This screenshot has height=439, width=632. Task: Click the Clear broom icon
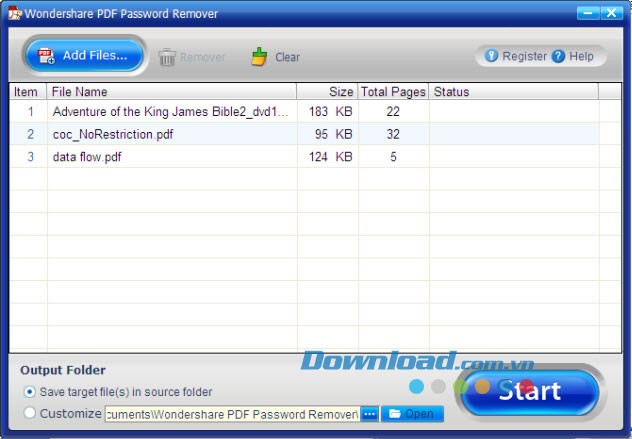pos(259,57)
